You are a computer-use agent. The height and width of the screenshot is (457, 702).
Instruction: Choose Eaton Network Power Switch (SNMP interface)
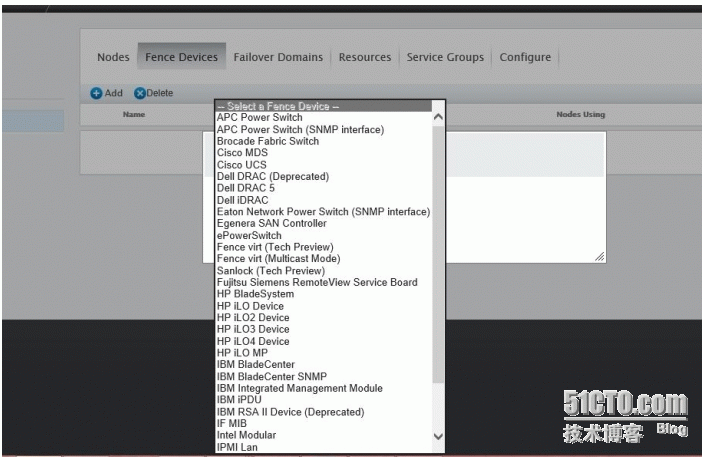coord(324,212)
